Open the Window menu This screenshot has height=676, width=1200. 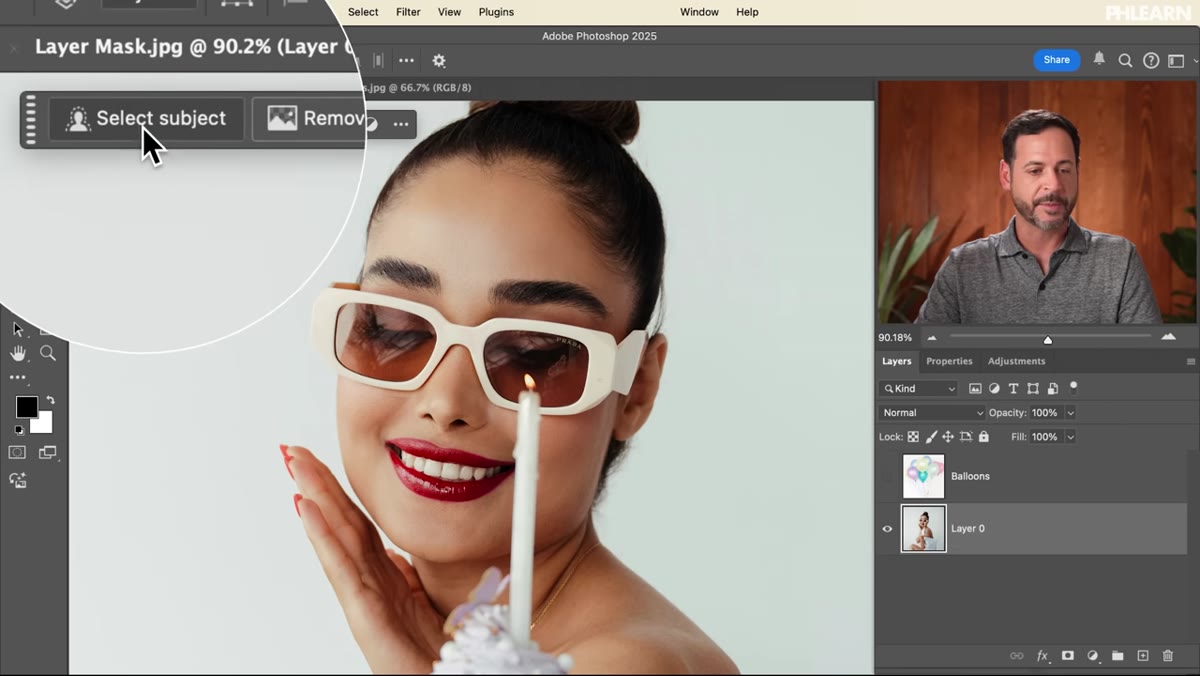click(699, 12)
